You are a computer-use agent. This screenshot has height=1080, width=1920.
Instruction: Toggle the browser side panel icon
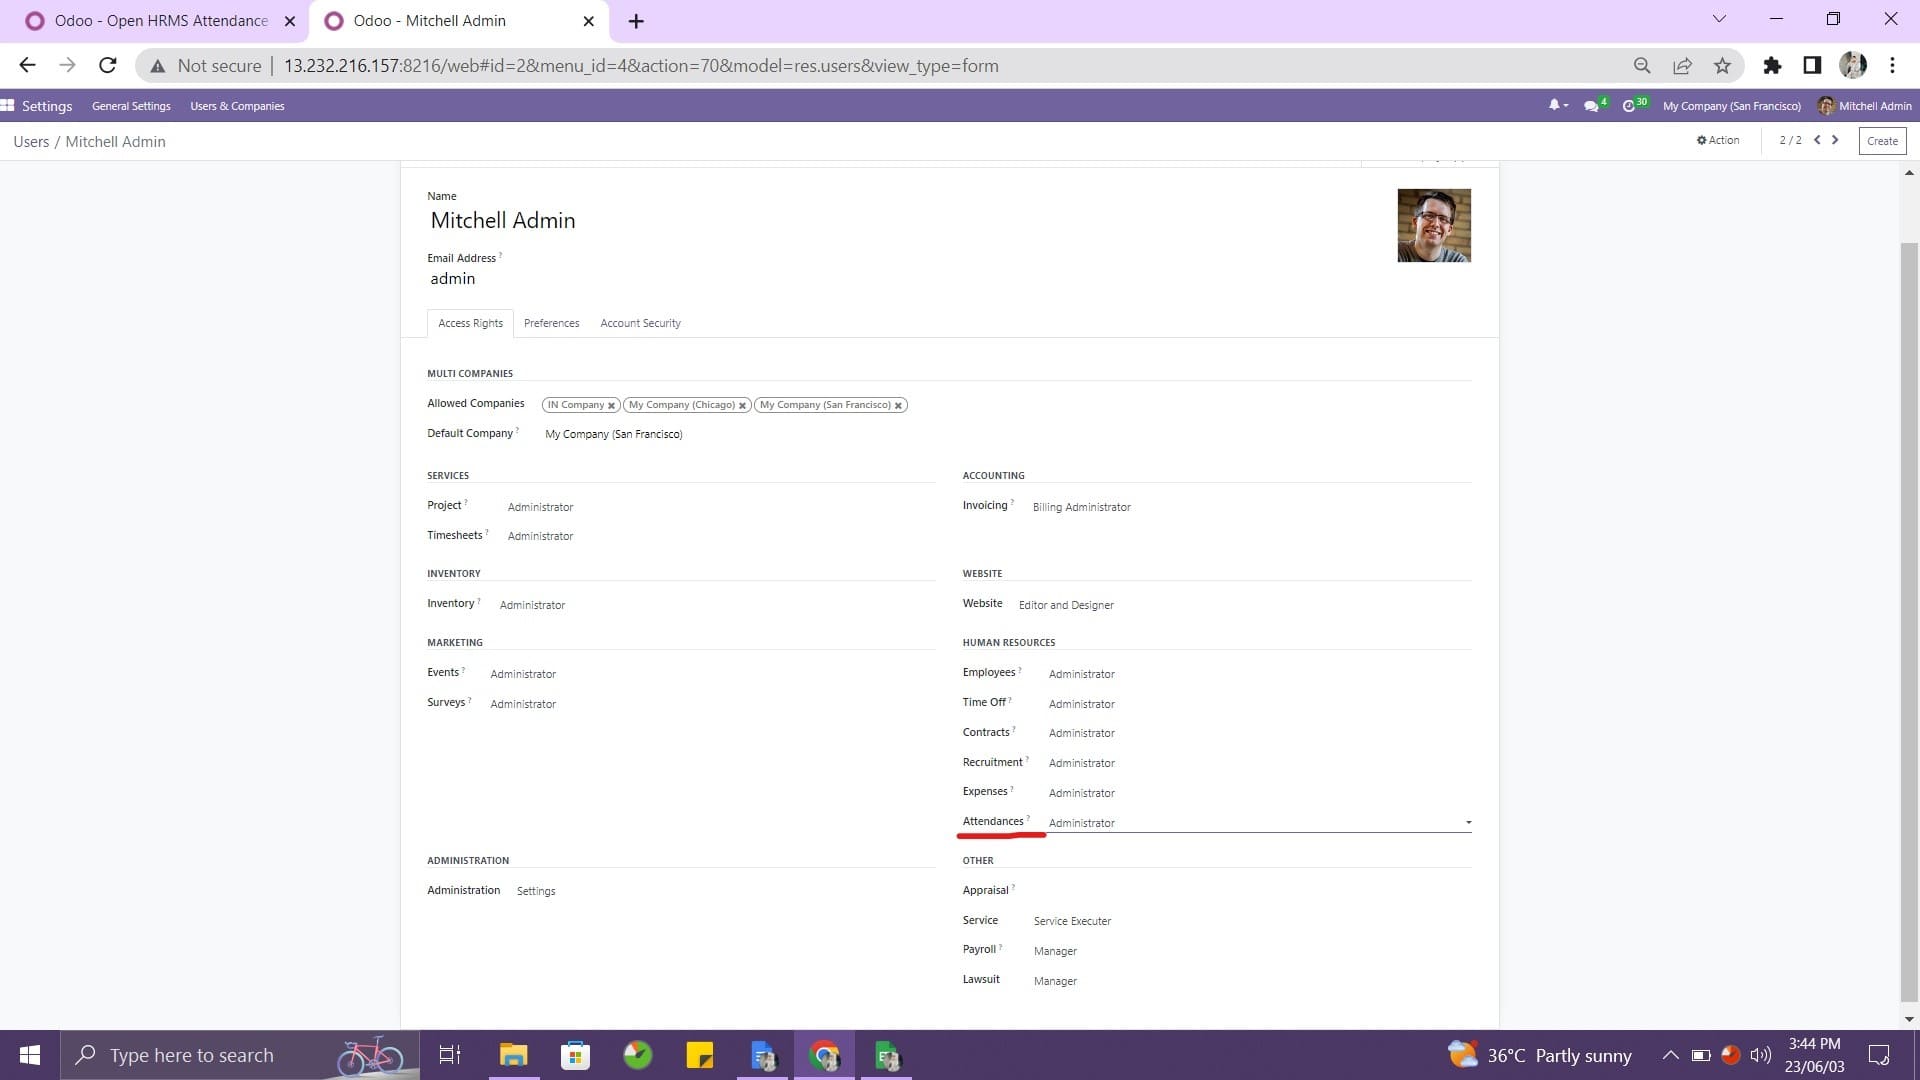(x=1812, y=66)
